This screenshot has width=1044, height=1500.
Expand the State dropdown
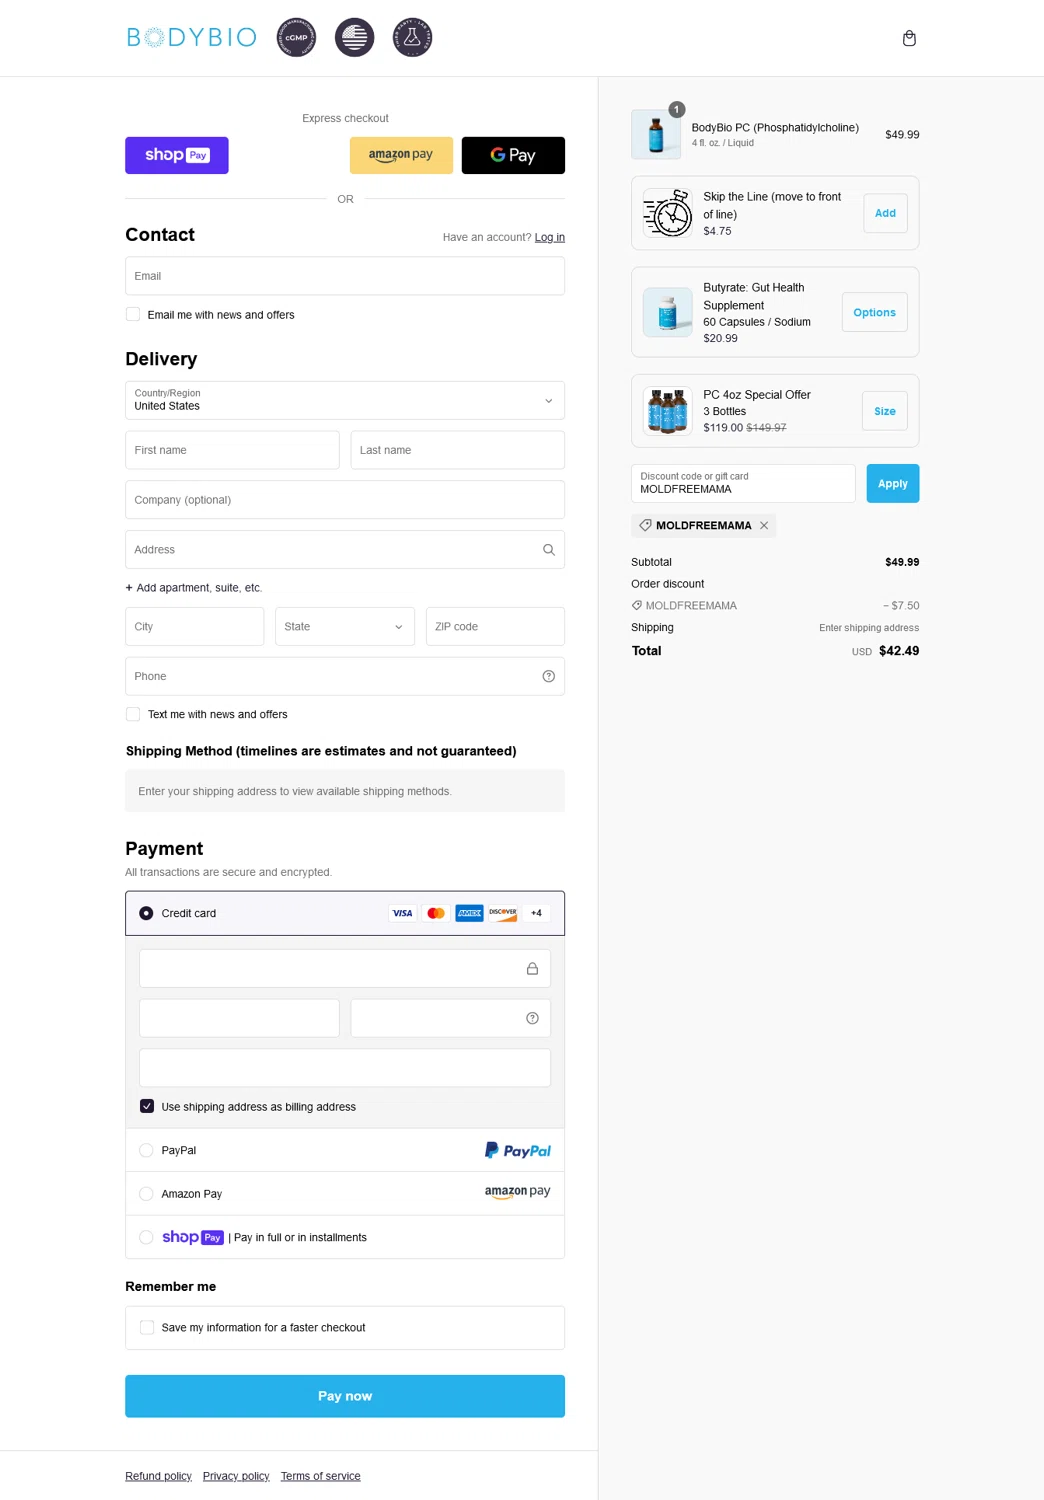pyautogui.click(x=344, y=627)
